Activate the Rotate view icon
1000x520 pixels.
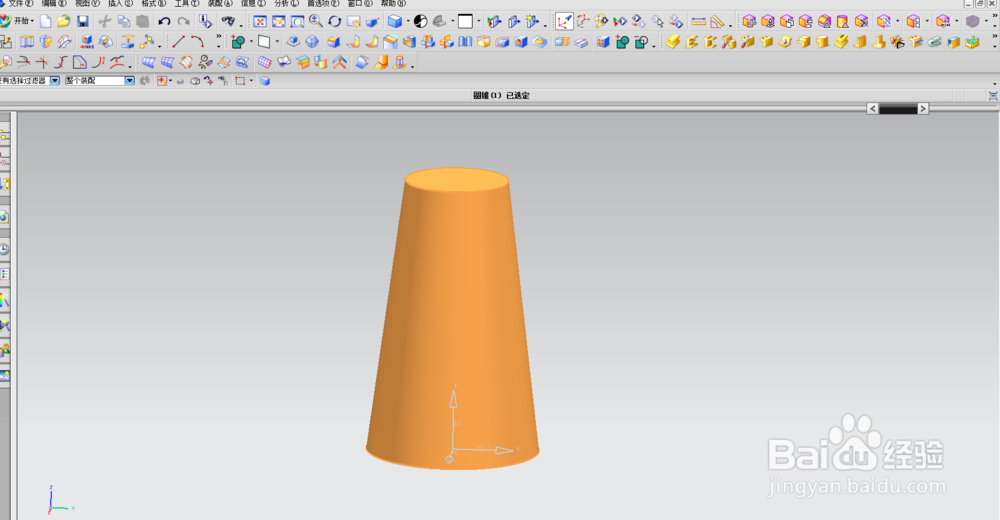(x=335, y=22)
